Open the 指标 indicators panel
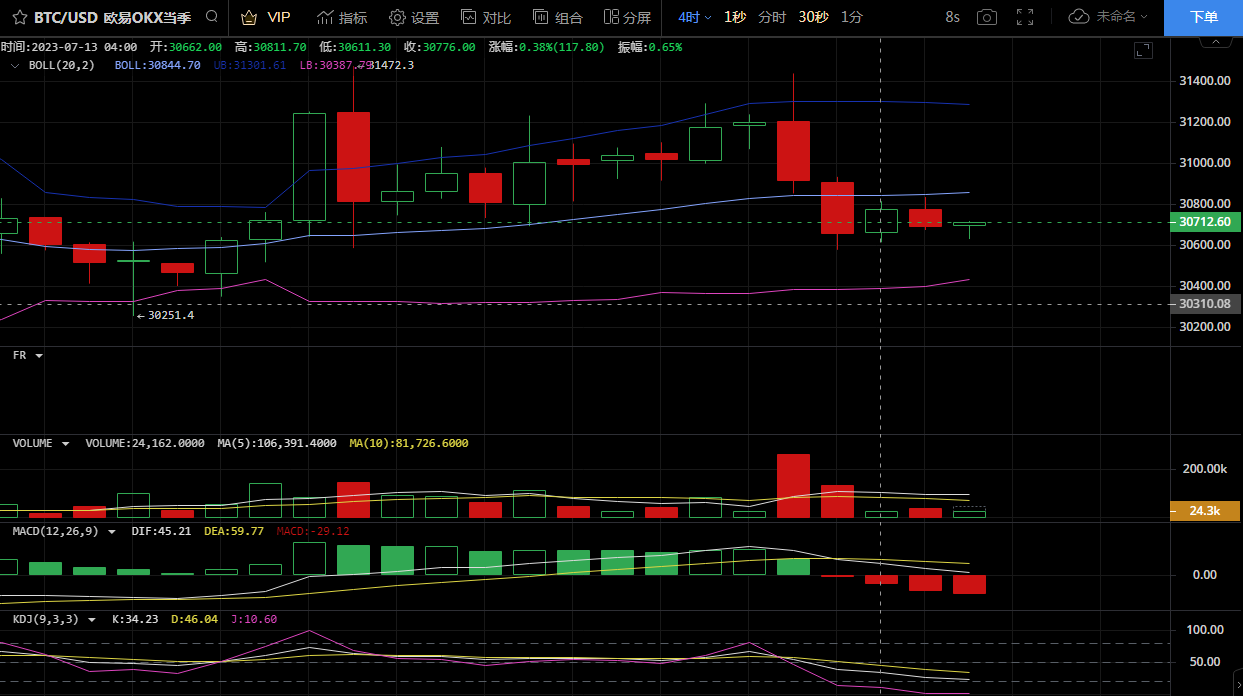 click(x=342, y=17)
